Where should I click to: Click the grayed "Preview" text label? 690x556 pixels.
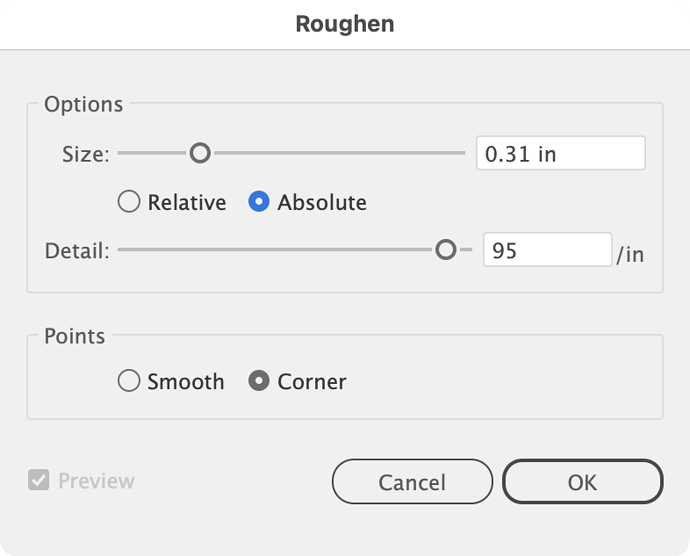click(x=96, y=481)
